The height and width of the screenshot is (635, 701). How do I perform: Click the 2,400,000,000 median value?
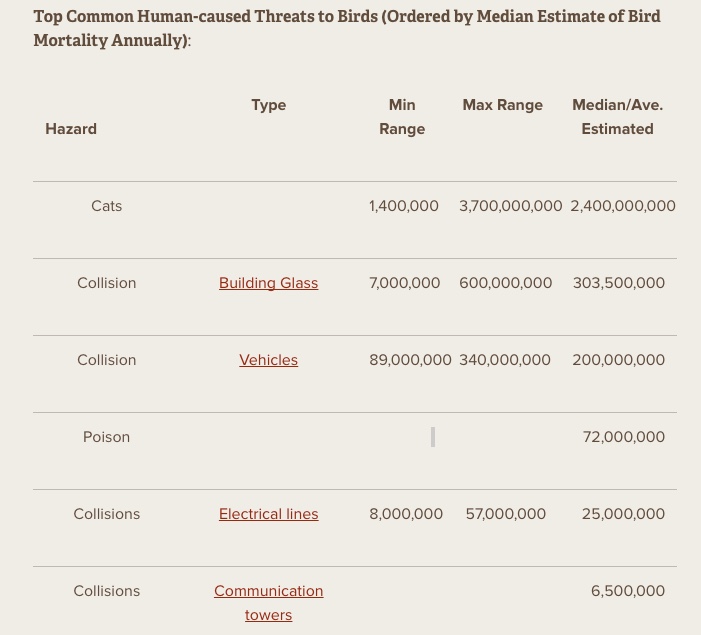point(623,206)
